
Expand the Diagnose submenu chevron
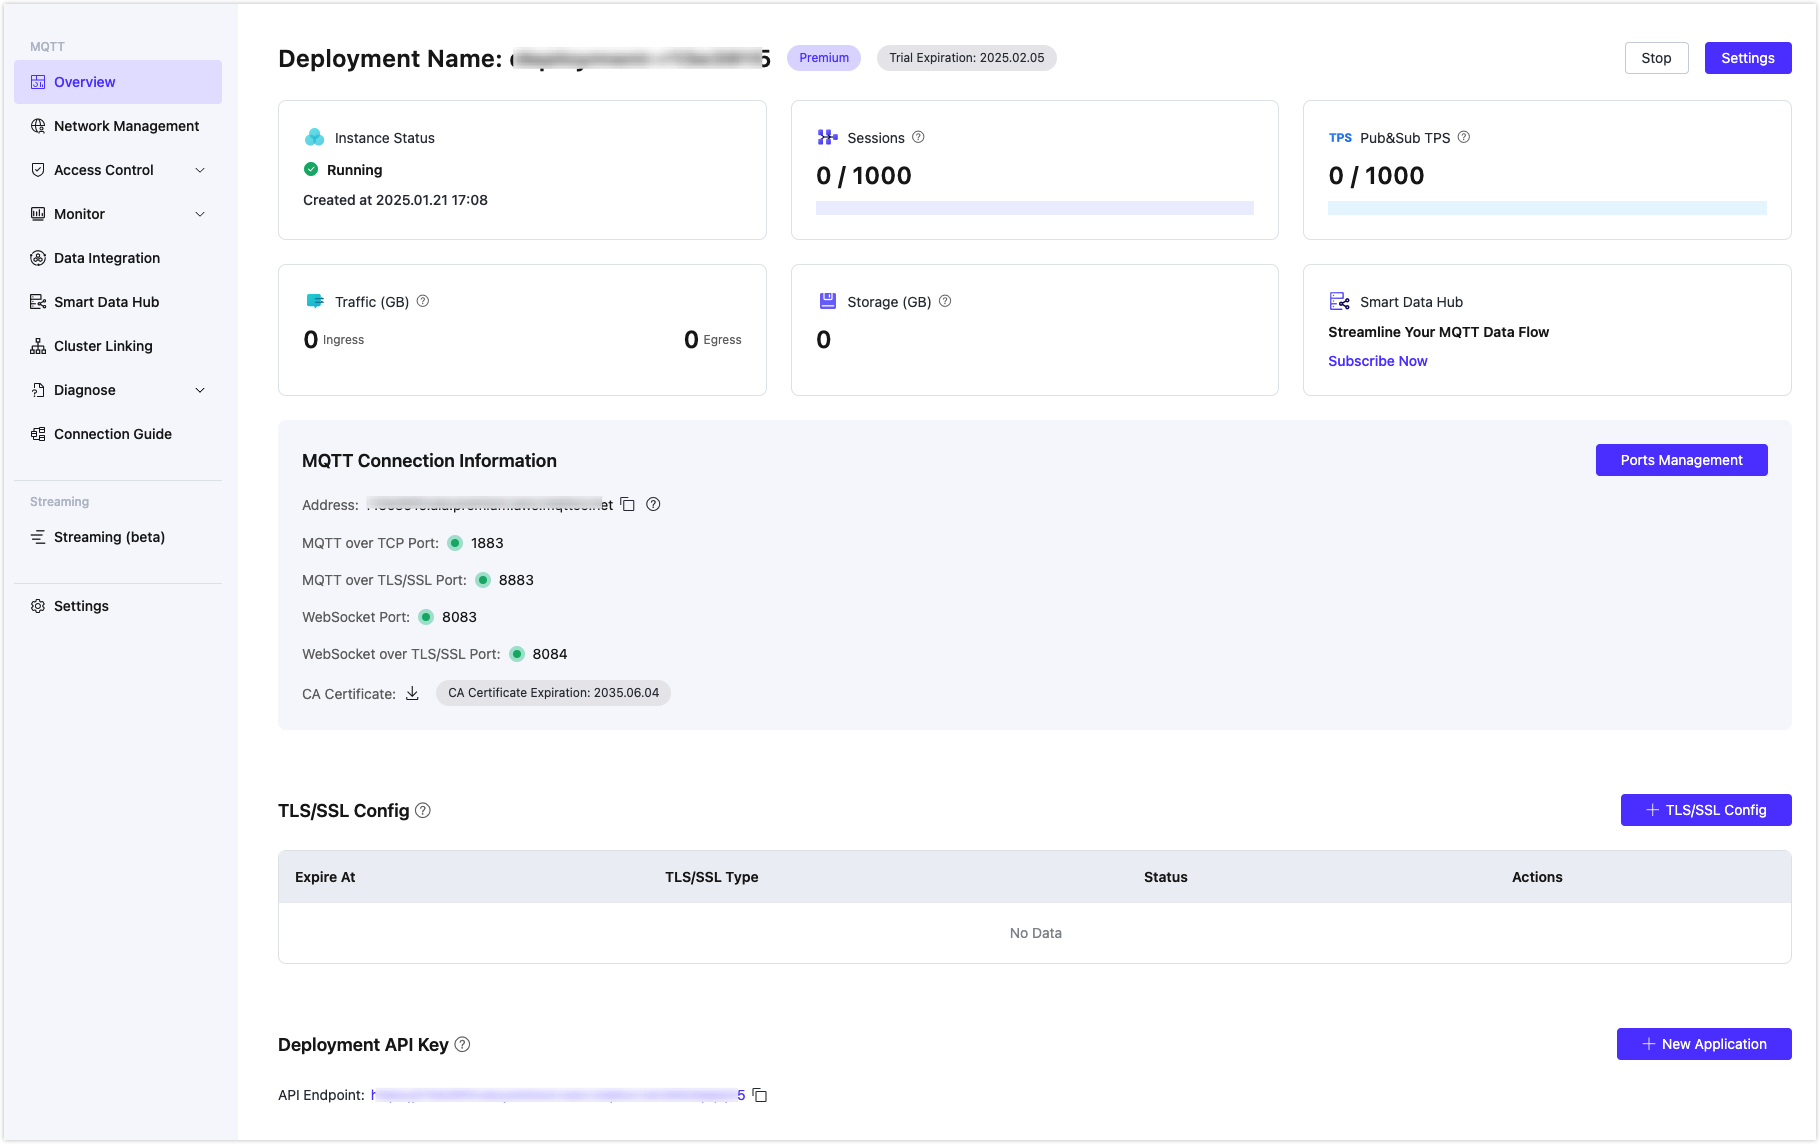[x=200, y=390]
